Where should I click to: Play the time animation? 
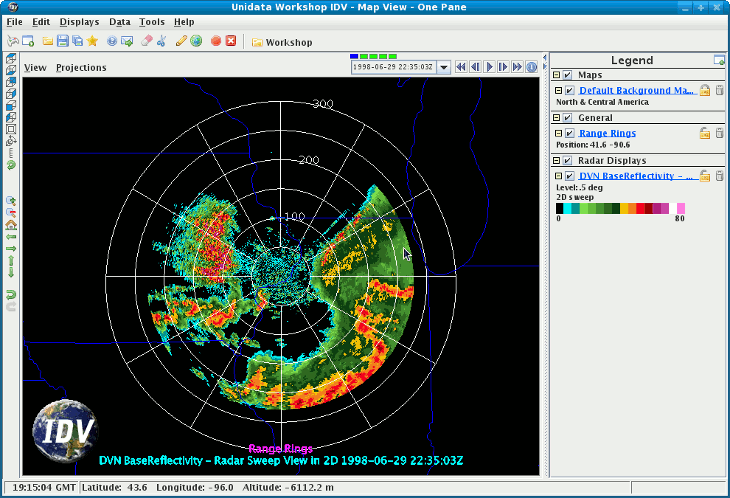pyautogui.click(x=490, y=67)
